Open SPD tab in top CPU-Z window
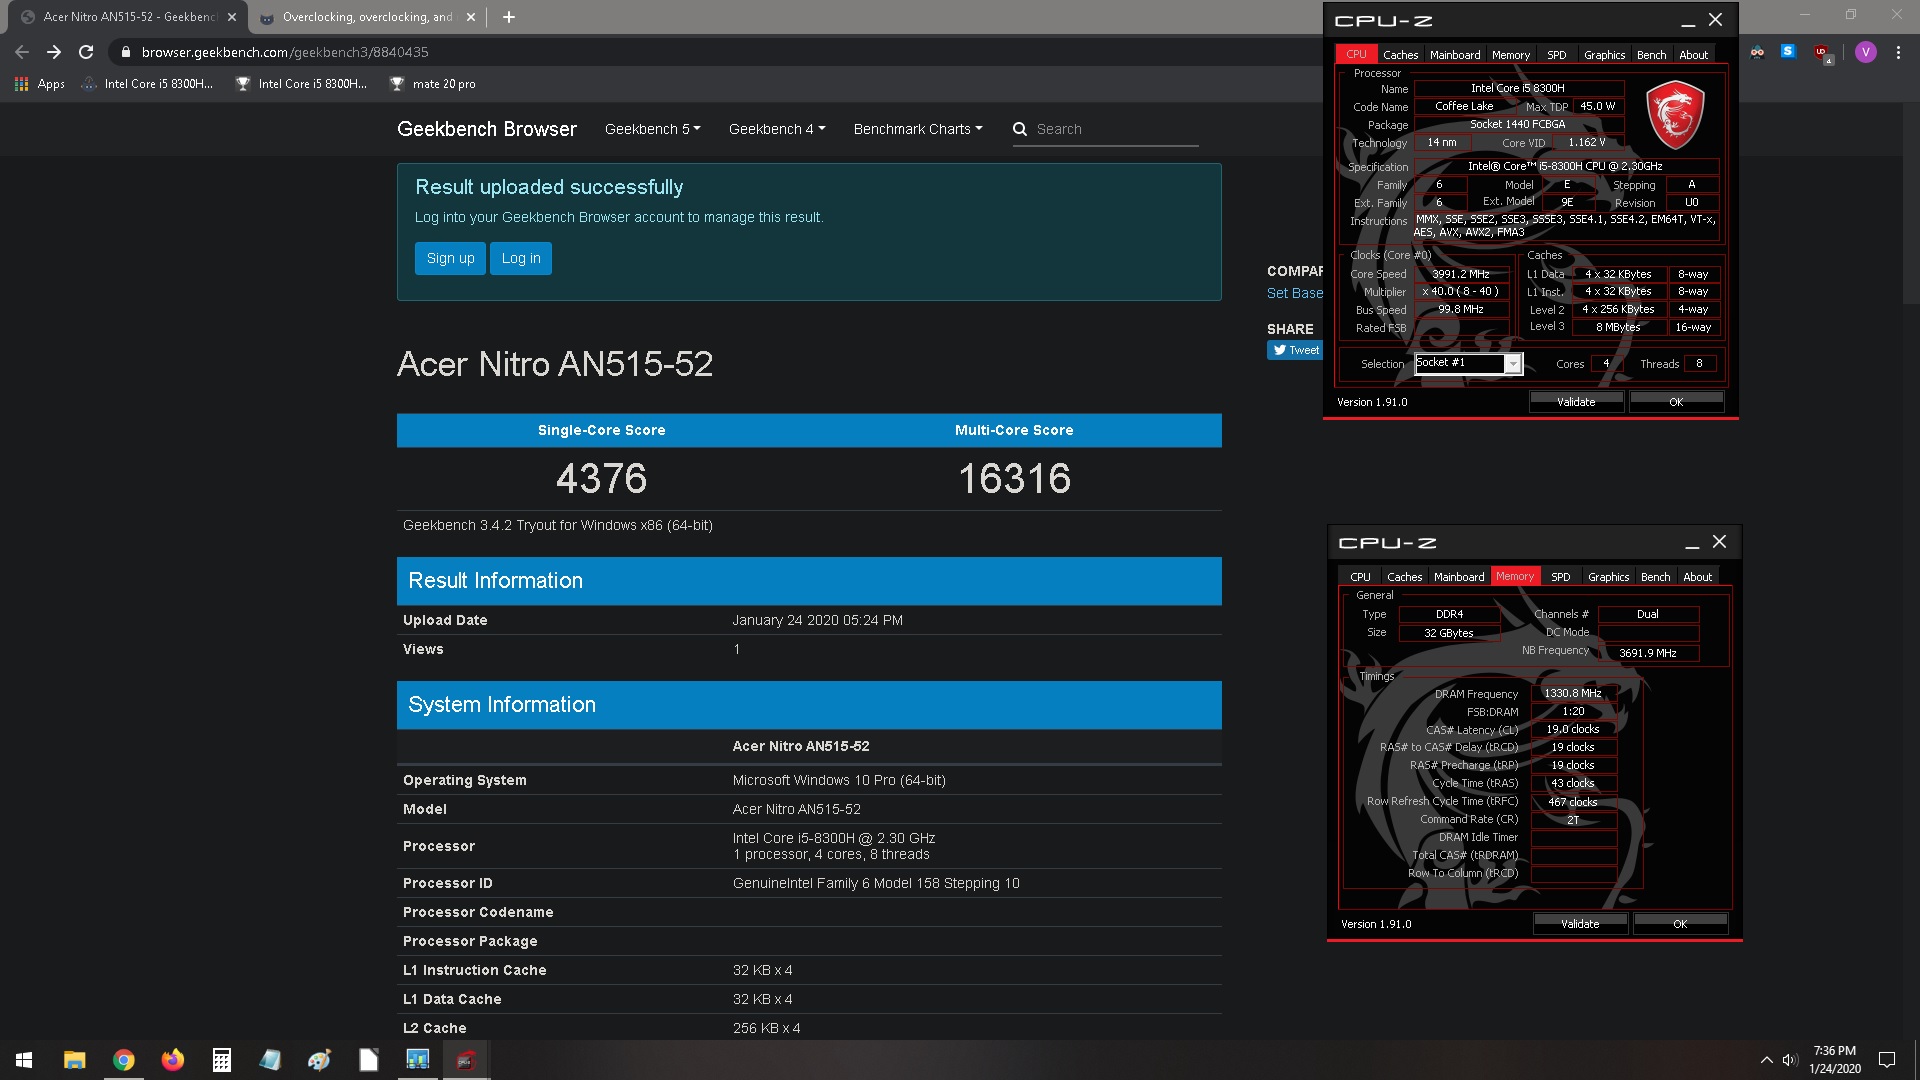 1557,55
